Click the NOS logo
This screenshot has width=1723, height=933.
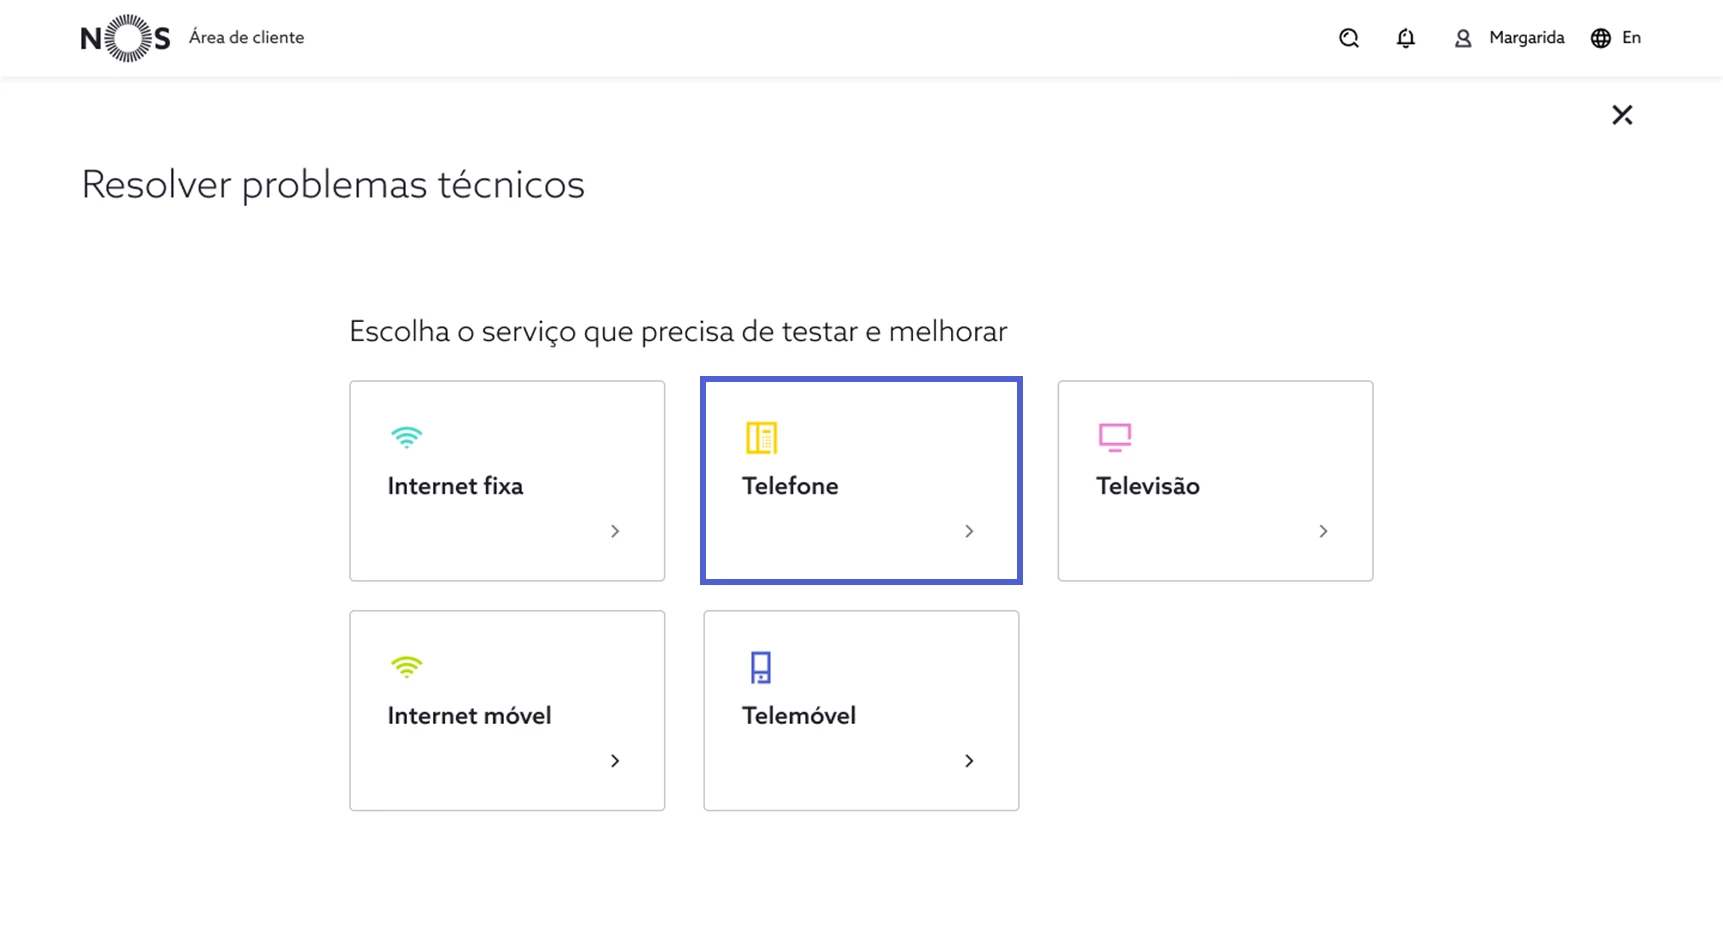pyautogui.click(x=125, y=38)
